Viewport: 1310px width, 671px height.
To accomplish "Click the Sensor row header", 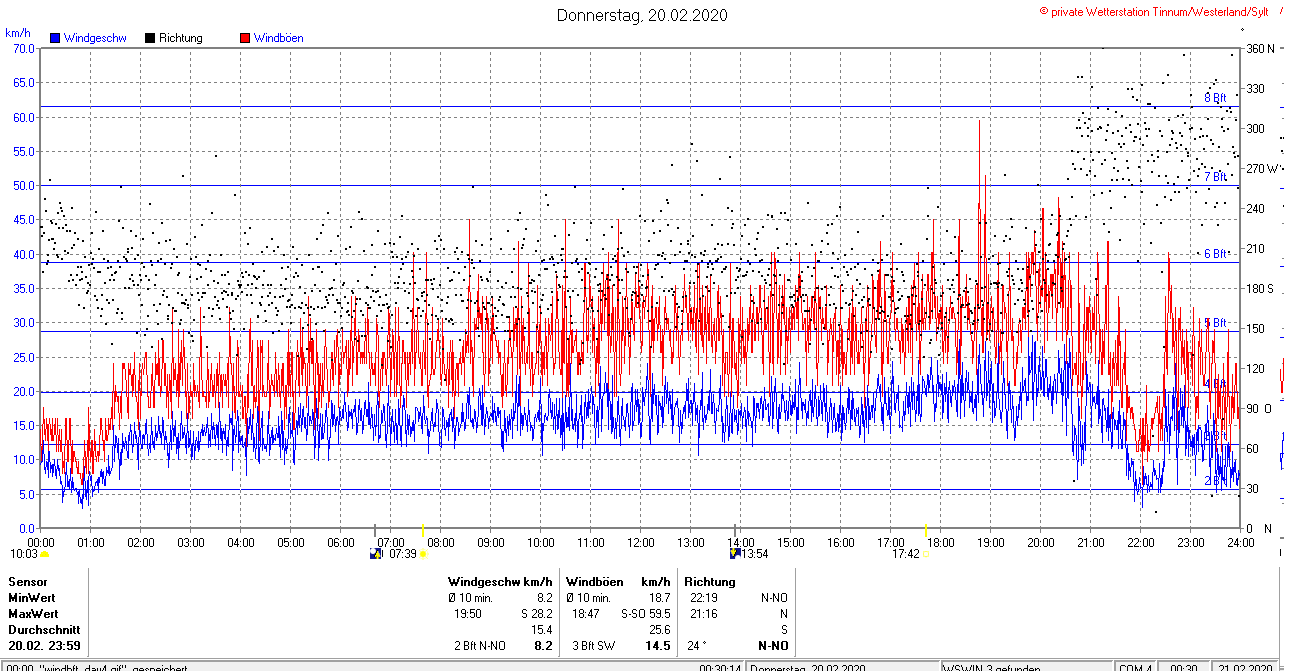I will point(27,581).
